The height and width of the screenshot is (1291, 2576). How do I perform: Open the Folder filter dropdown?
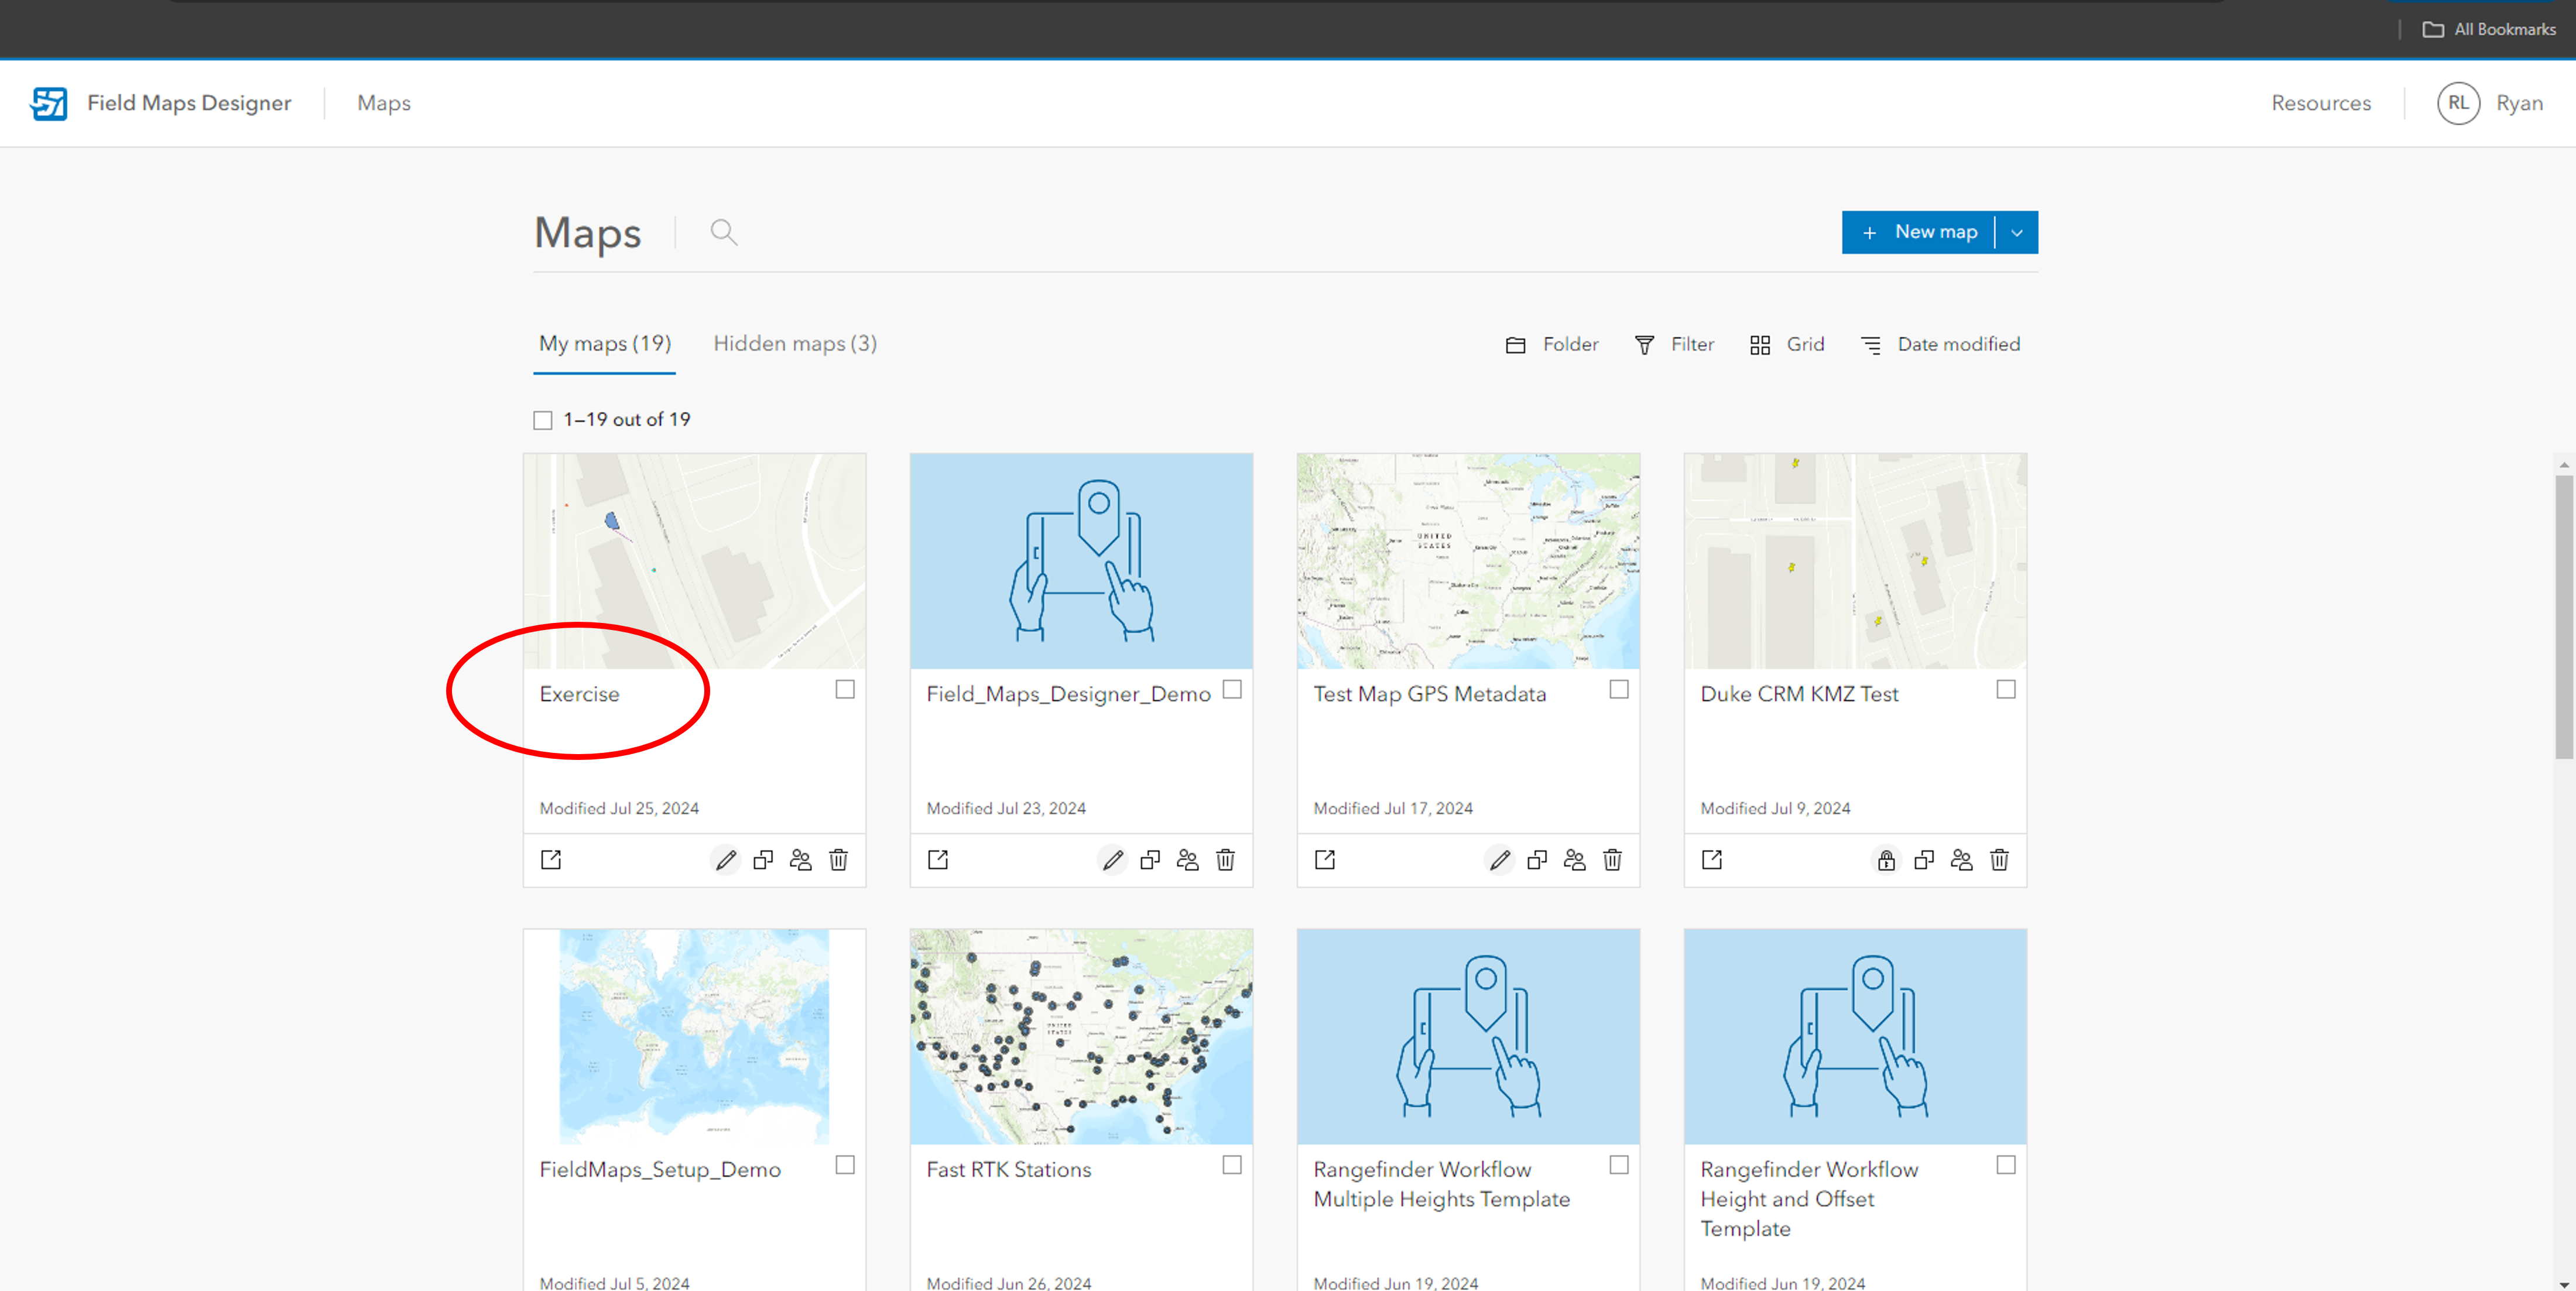[x=1552, y=344]
